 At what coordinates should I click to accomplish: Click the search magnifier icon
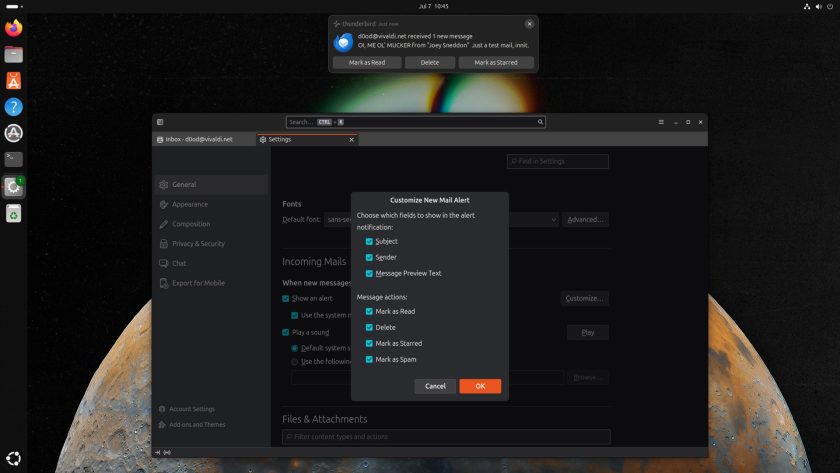tap(540, 122)
